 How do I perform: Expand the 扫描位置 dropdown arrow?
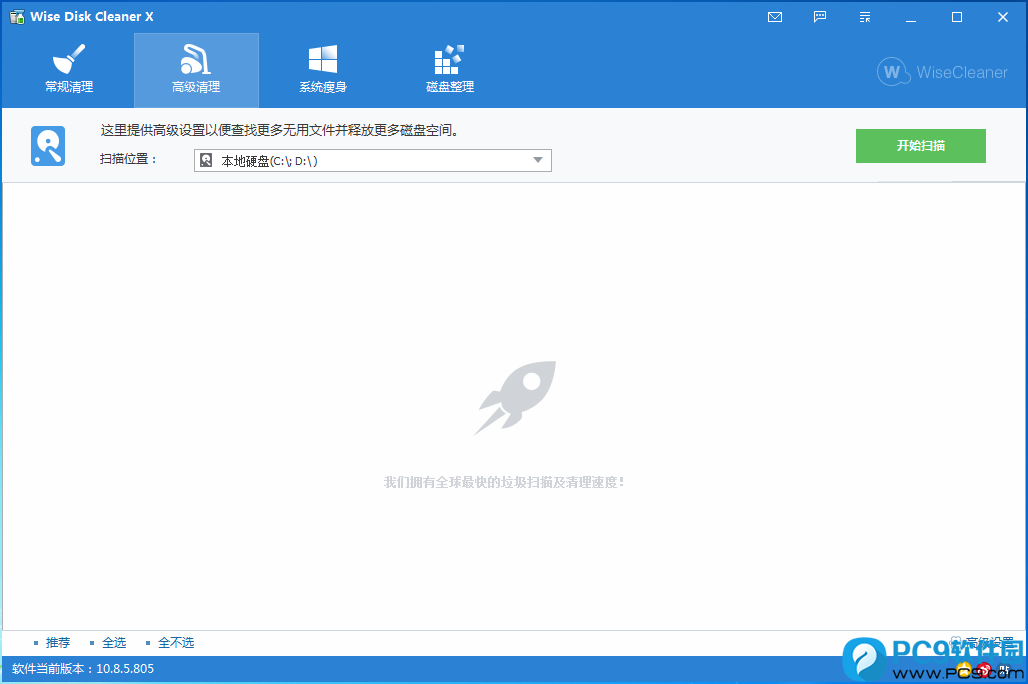538,160
